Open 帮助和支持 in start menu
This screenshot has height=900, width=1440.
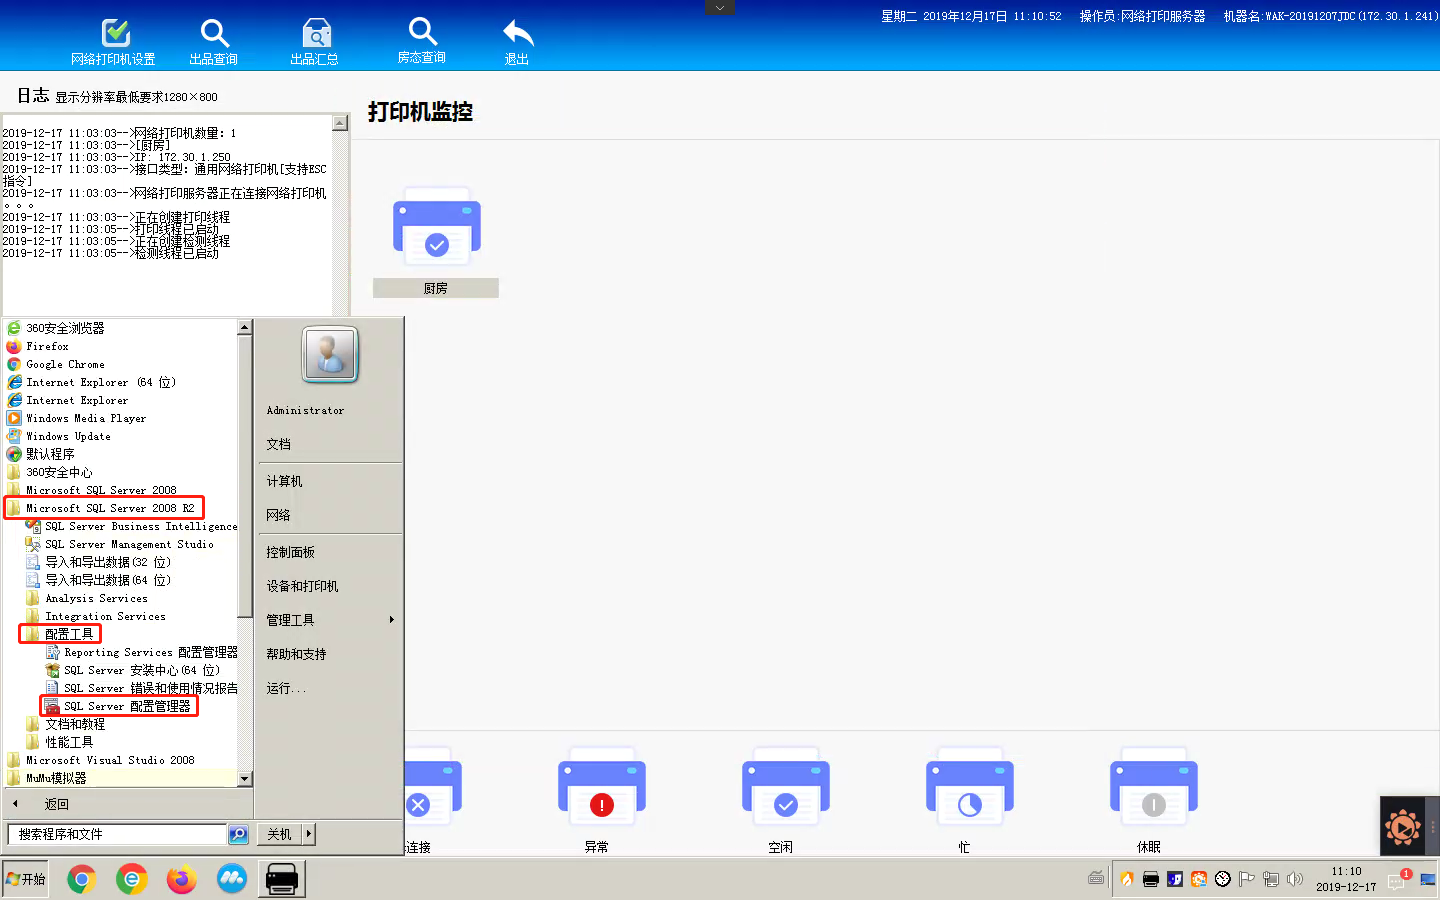[296, 654]
